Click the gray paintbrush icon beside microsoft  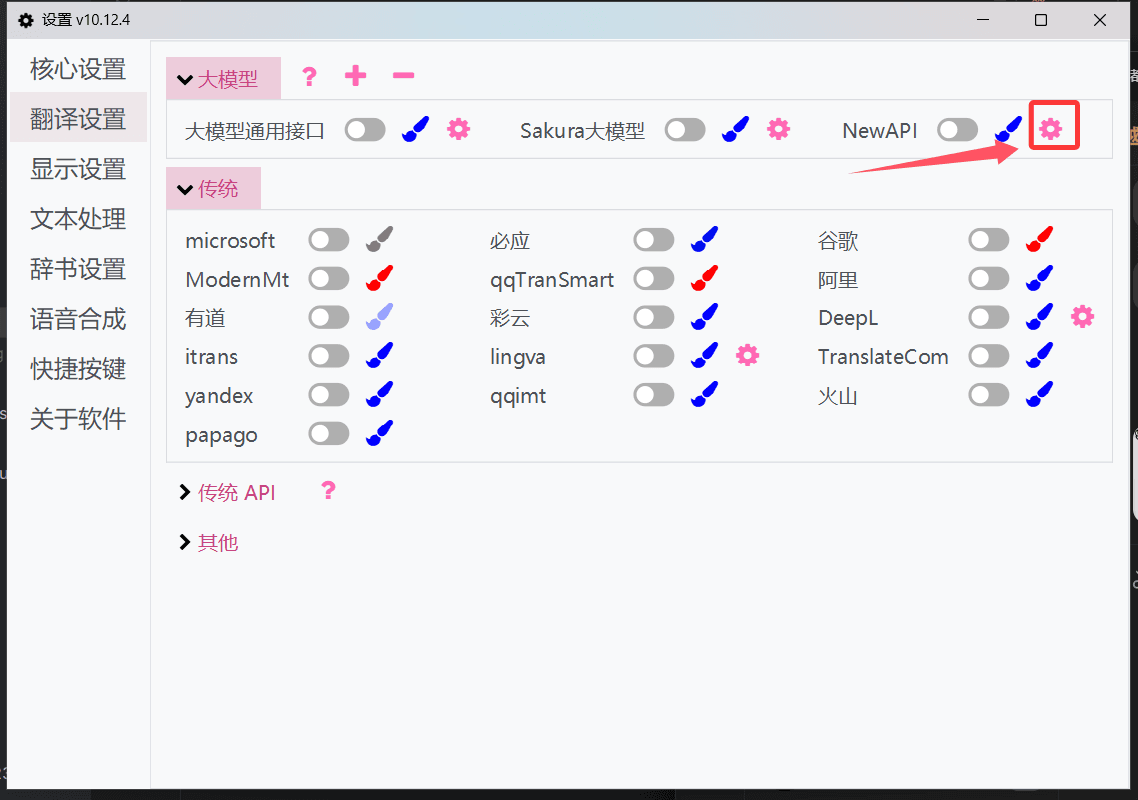pos(379,238)
